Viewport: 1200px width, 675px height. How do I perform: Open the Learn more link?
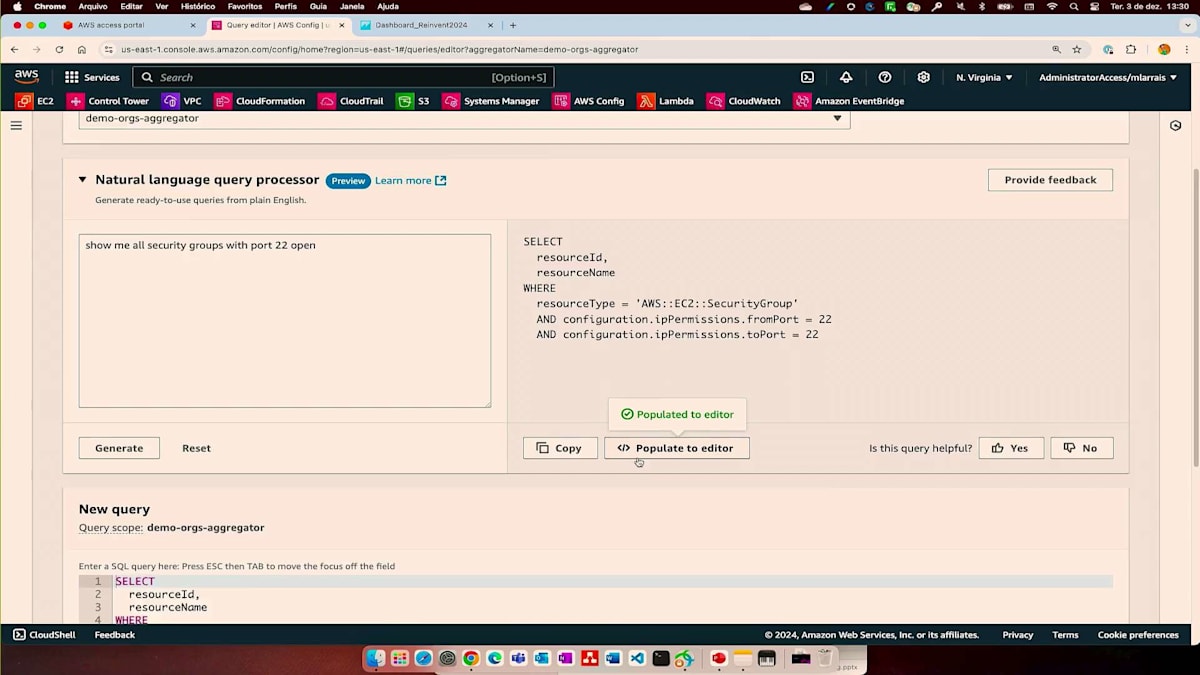pyautogui.click(x=411, y=180)
